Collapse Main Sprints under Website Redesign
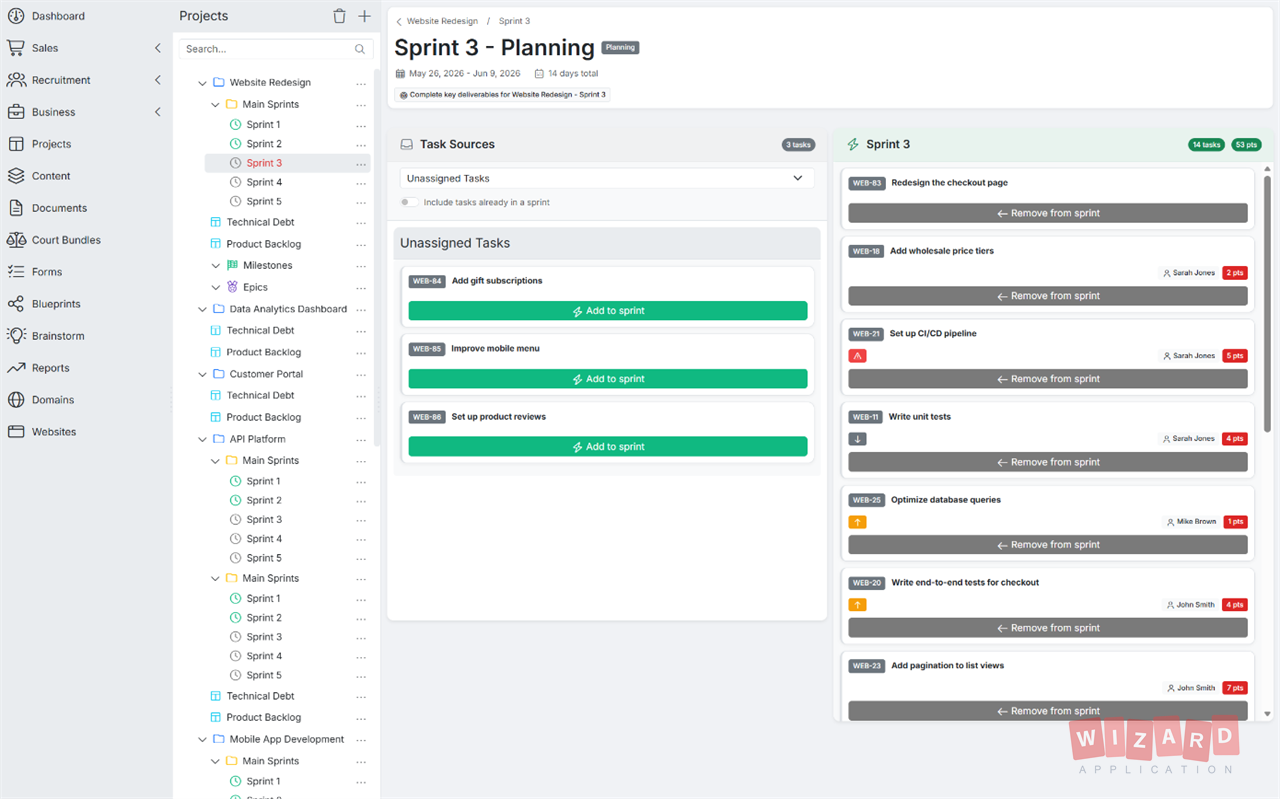Viewport: 1280px width, 799px height. (x=215, y=104)
